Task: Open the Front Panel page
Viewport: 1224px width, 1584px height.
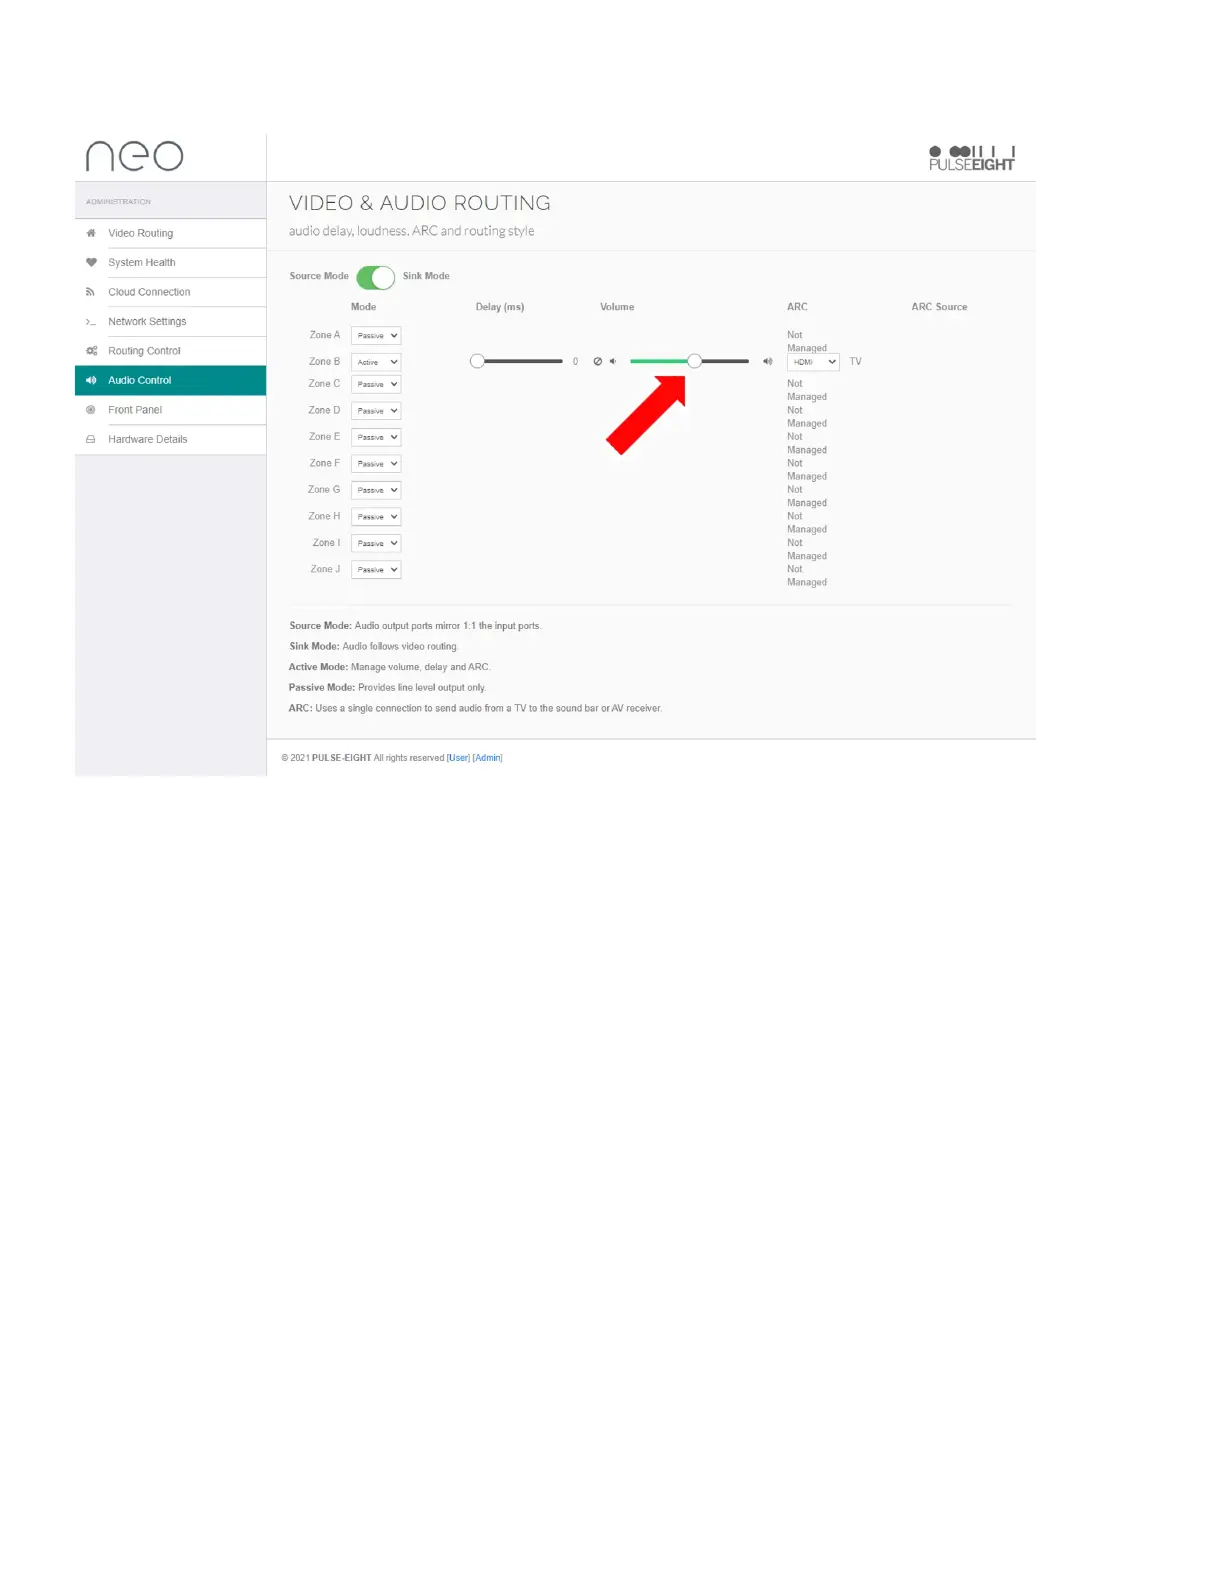Action: tap(170, 410)
